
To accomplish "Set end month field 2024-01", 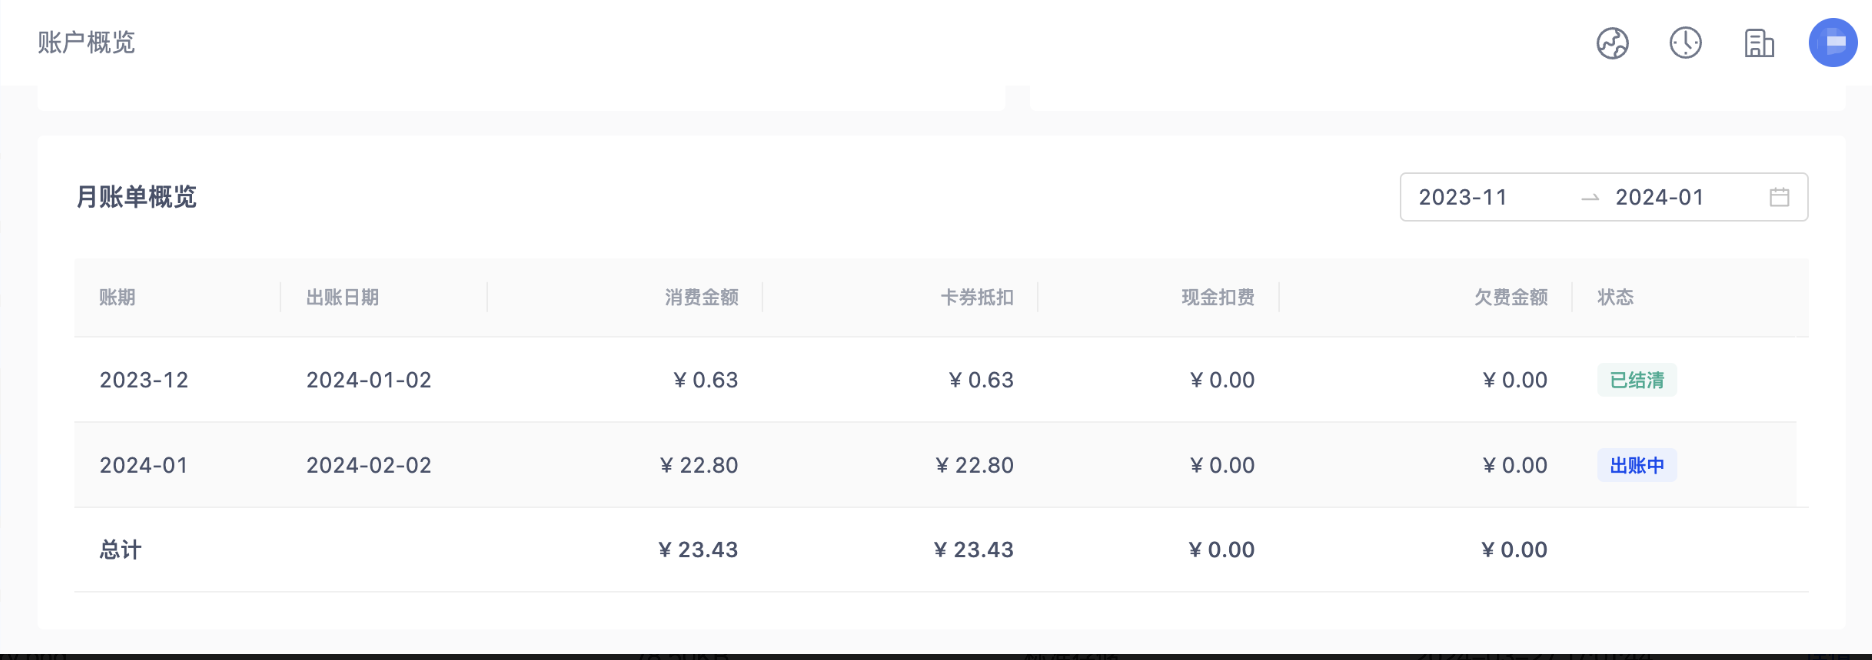I will pyautogui.click(x=1659, y=197).
